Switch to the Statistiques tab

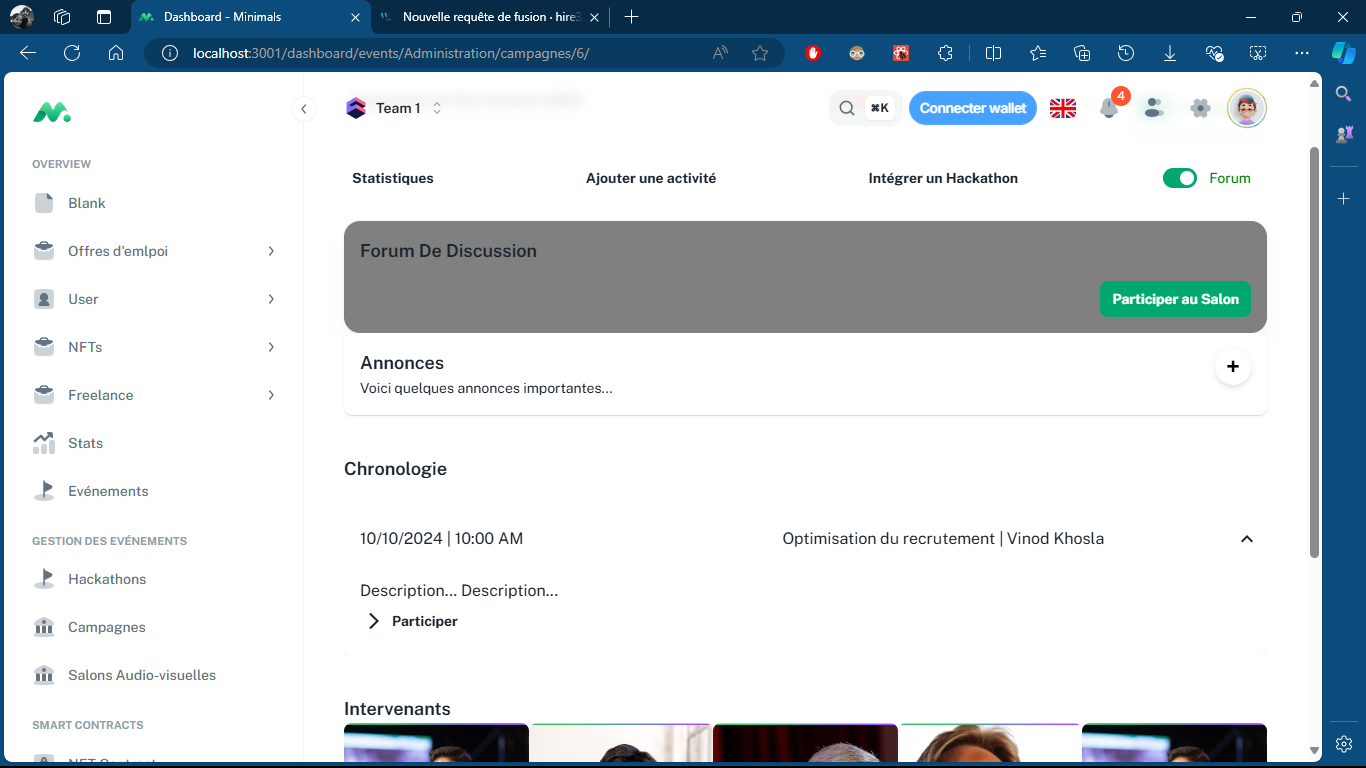393,178
